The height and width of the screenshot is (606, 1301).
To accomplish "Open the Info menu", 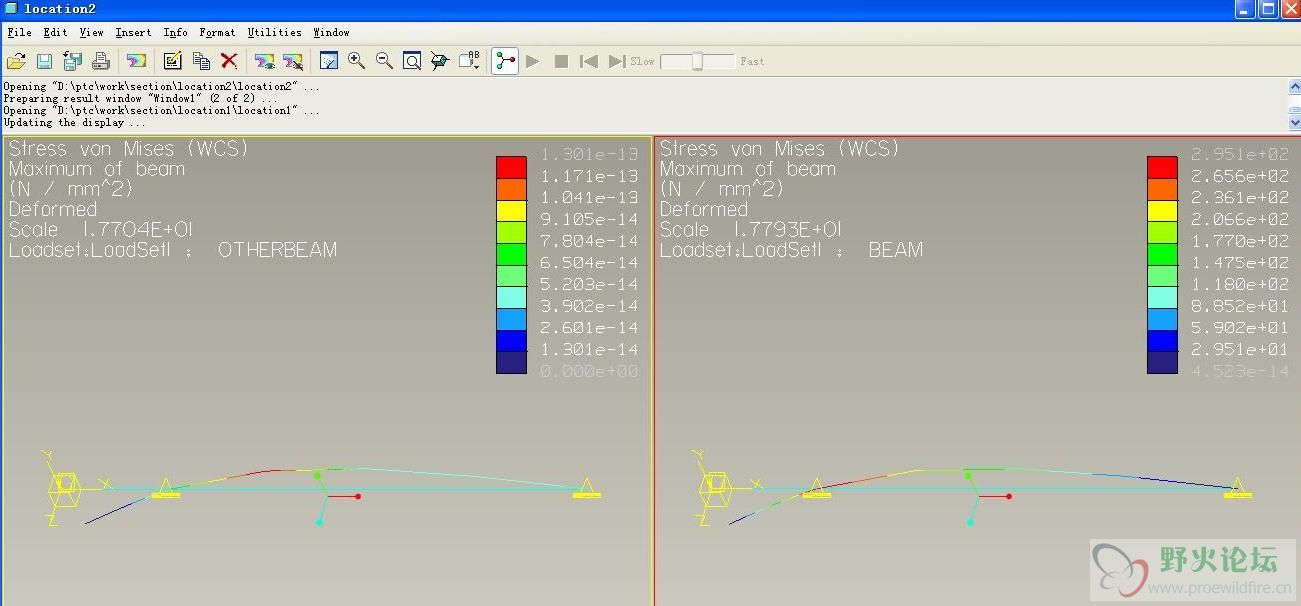I will (x=175, y=33).
